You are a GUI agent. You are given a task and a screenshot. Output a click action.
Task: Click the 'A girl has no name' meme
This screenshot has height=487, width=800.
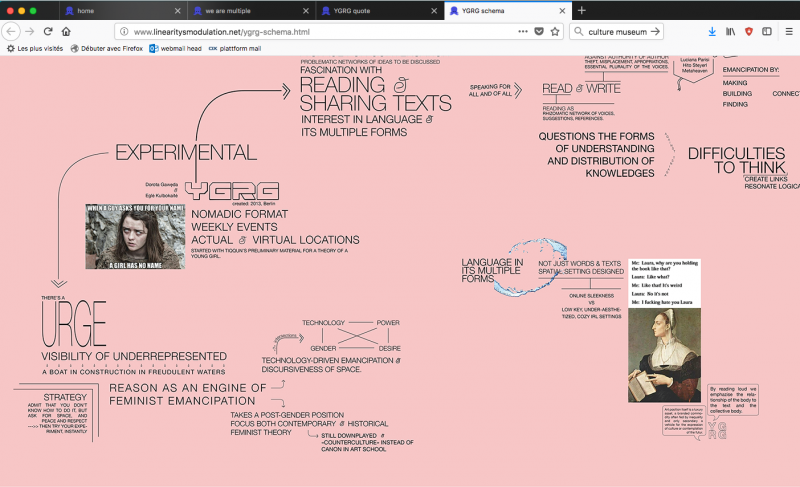pyautogui.click(x=135, y=237)
